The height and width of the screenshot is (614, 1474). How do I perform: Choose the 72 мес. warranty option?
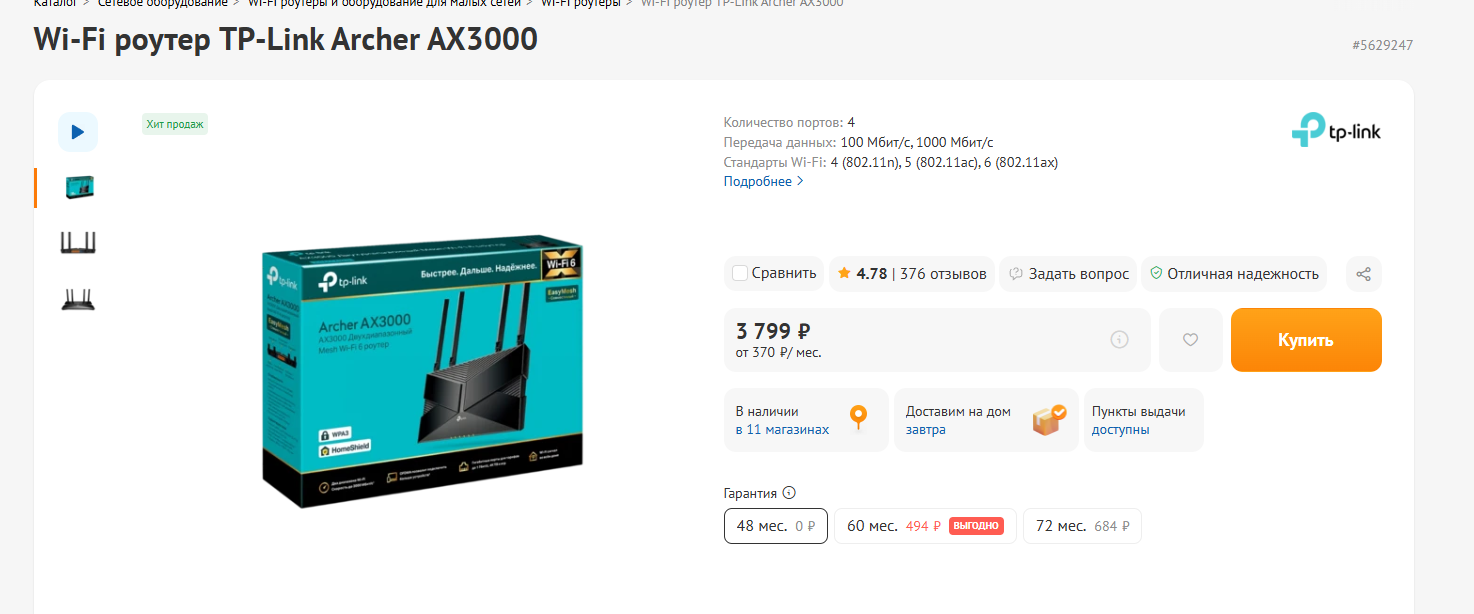click(x=1082, y=526)
